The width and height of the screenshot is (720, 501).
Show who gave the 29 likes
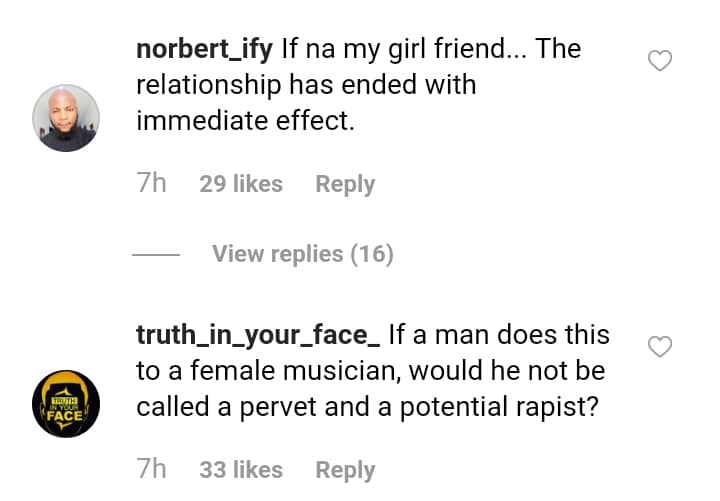point(241,184)
